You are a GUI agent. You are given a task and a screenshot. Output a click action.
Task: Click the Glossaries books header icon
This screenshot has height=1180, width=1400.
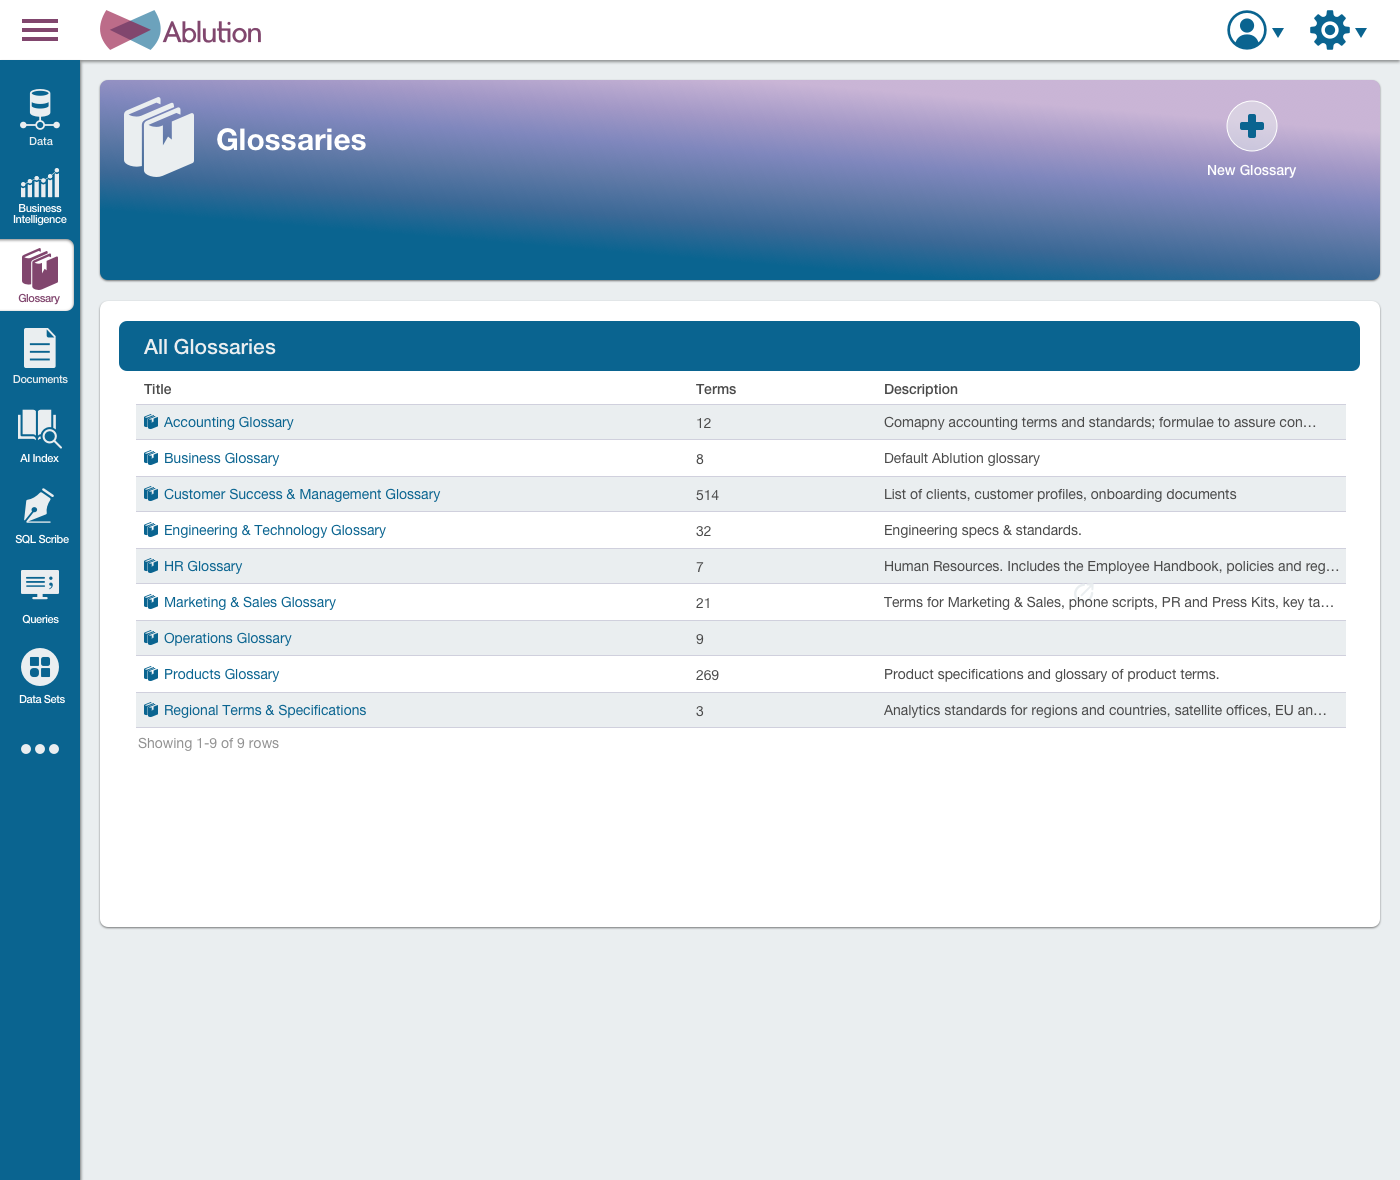tap(159, 138)
